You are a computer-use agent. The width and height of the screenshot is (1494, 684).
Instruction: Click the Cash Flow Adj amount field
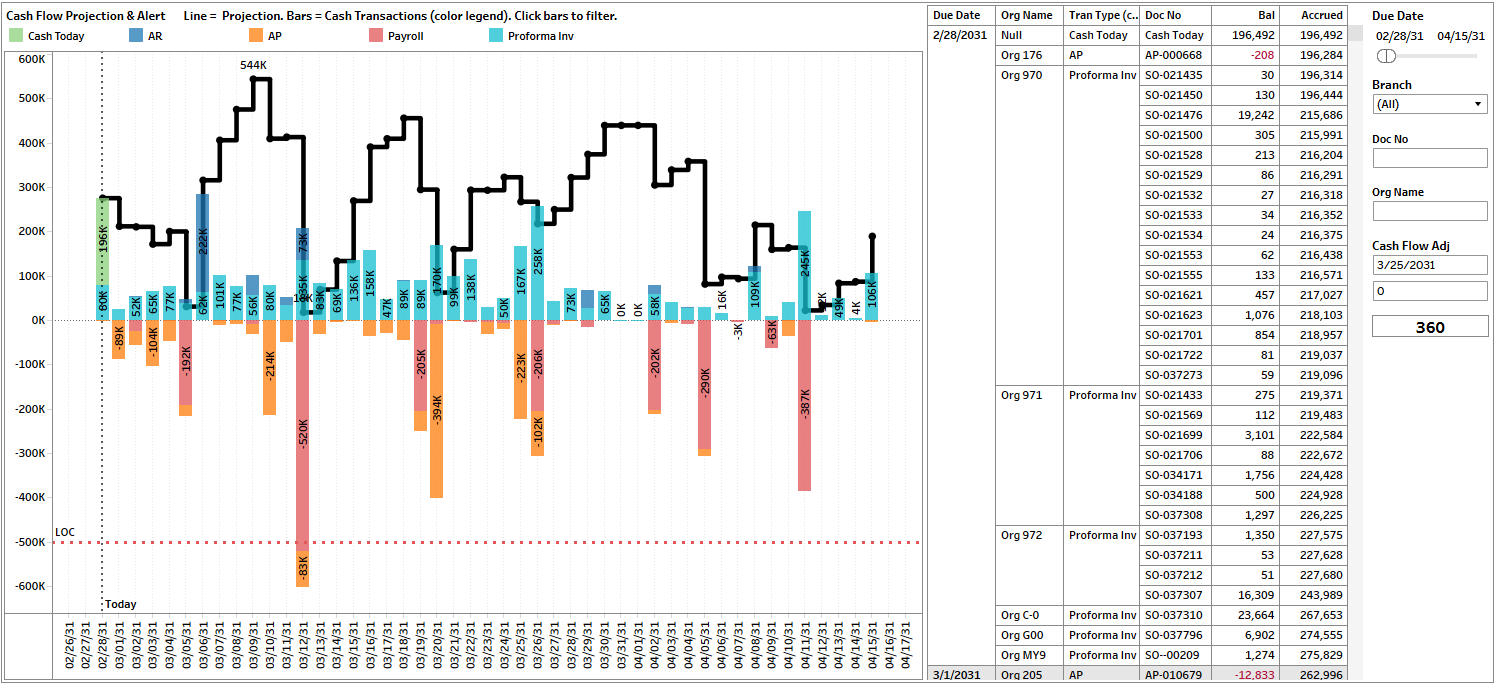coord(1429,291)
